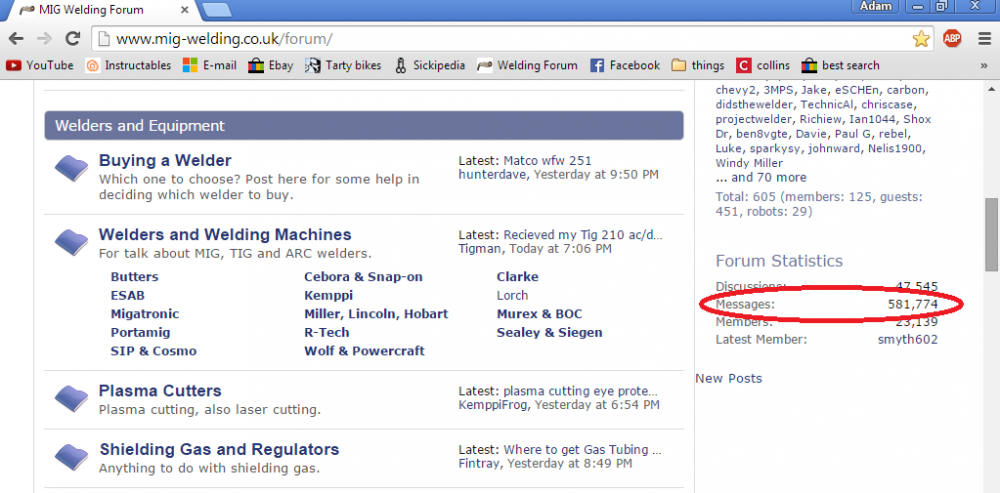This screenshot has height=493, width=1000.
Task: Open user KemppiFrog's profile
Action: pyautogui.click(x=493, y=404)
